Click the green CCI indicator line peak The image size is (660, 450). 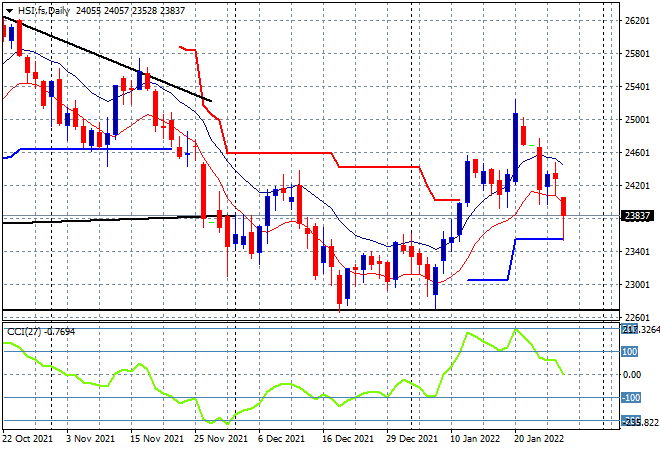515,330
